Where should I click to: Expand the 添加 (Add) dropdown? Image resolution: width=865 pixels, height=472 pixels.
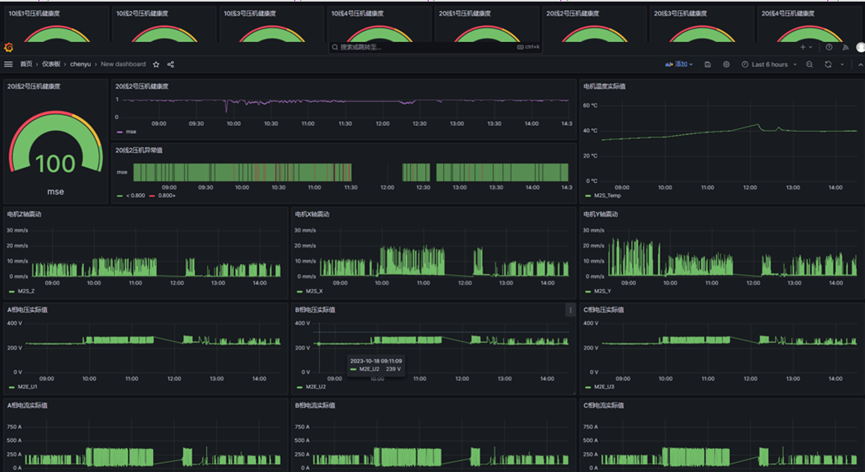pos(679,64)
